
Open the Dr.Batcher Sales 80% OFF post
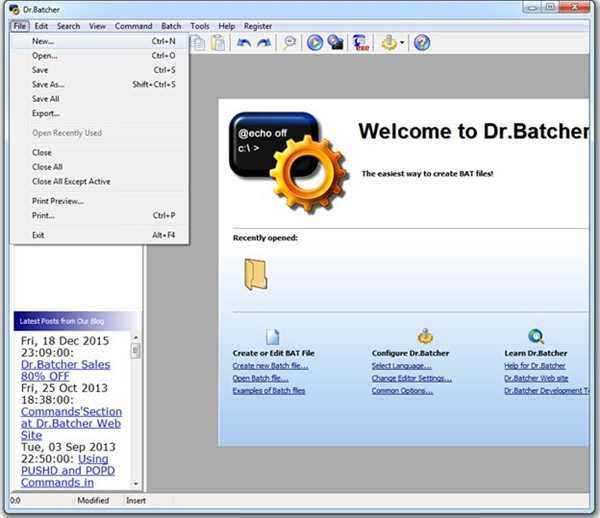click(65, 370)
